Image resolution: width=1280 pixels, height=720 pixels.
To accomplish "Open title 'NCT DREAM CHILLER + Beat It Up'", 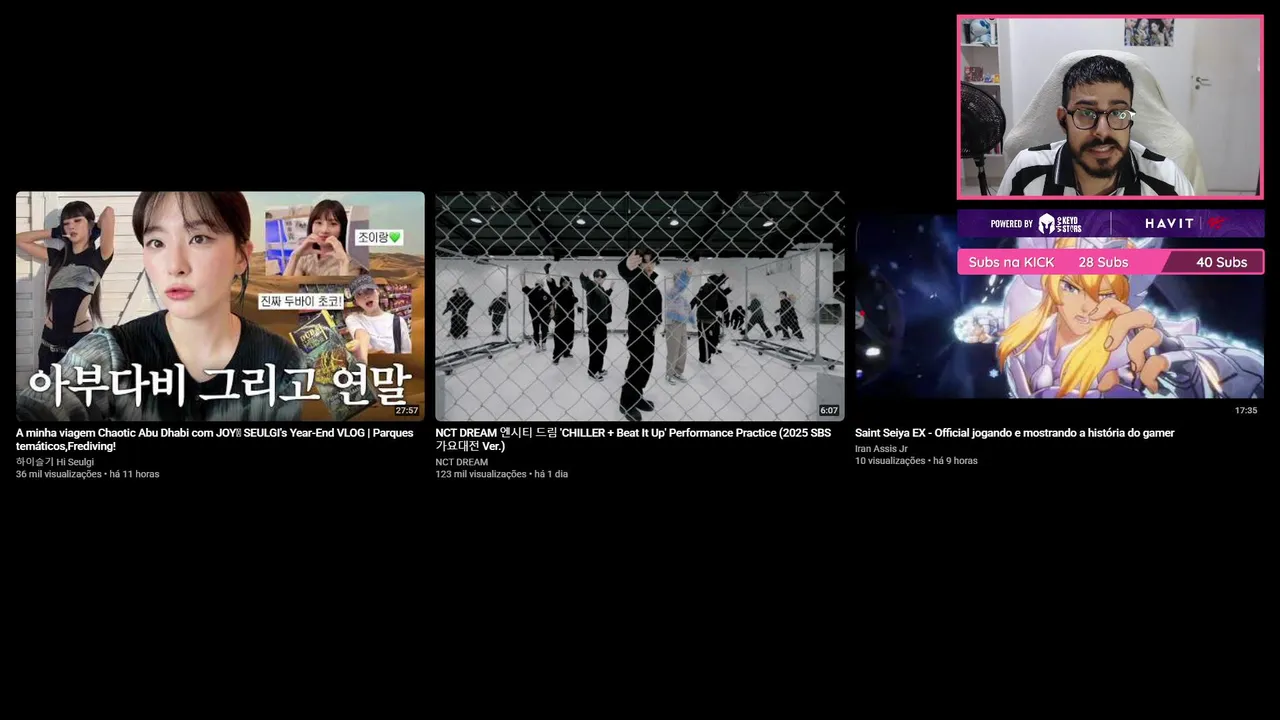I will [633, 440].
